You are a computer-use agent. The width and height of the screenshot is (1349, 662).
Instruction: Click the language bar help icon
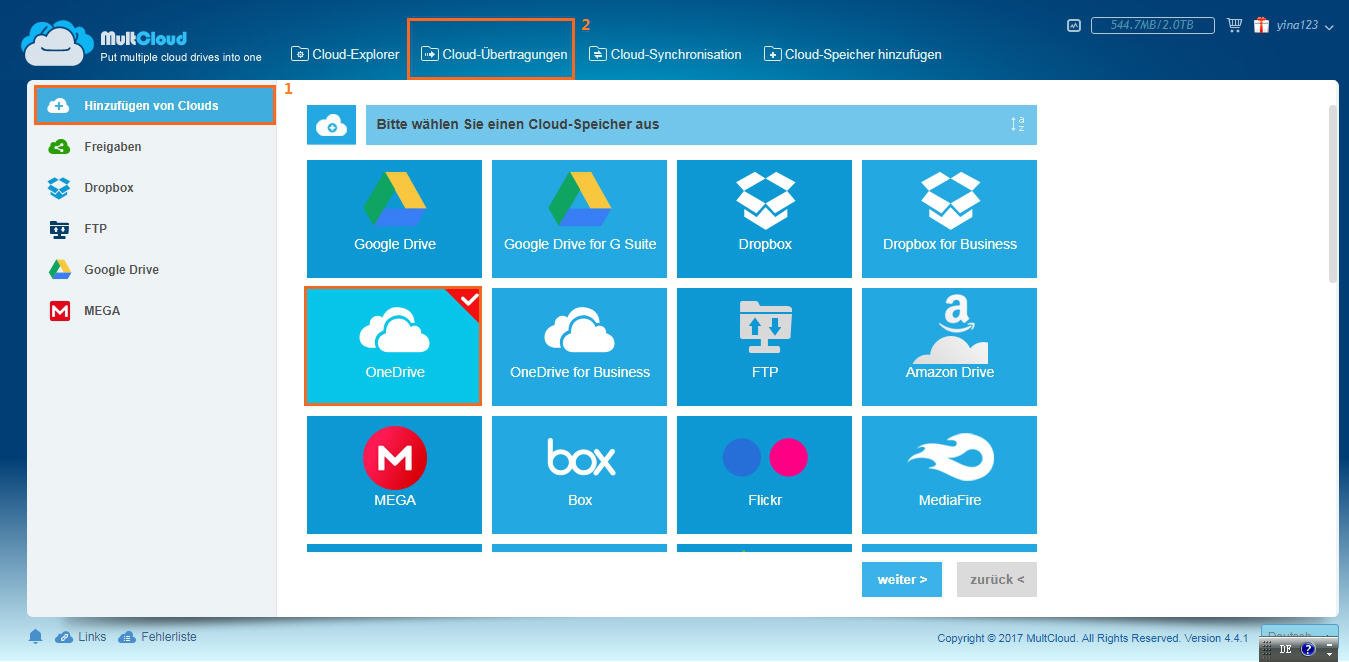pyautogui.click(x=1308, y=649)
